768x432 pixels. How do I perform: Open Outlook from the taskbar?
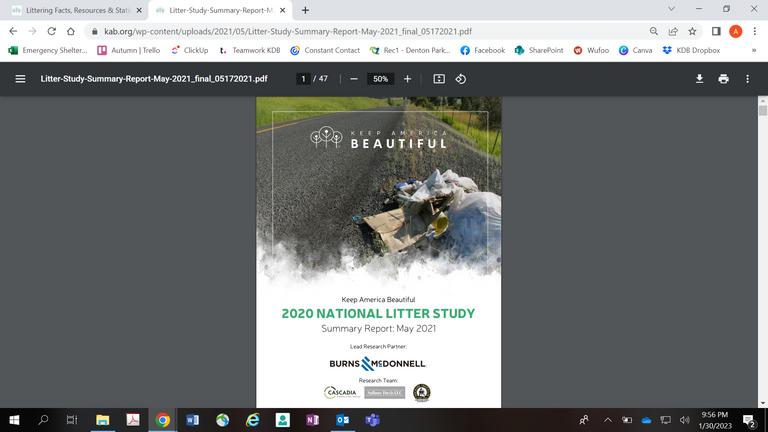point(343,420)
